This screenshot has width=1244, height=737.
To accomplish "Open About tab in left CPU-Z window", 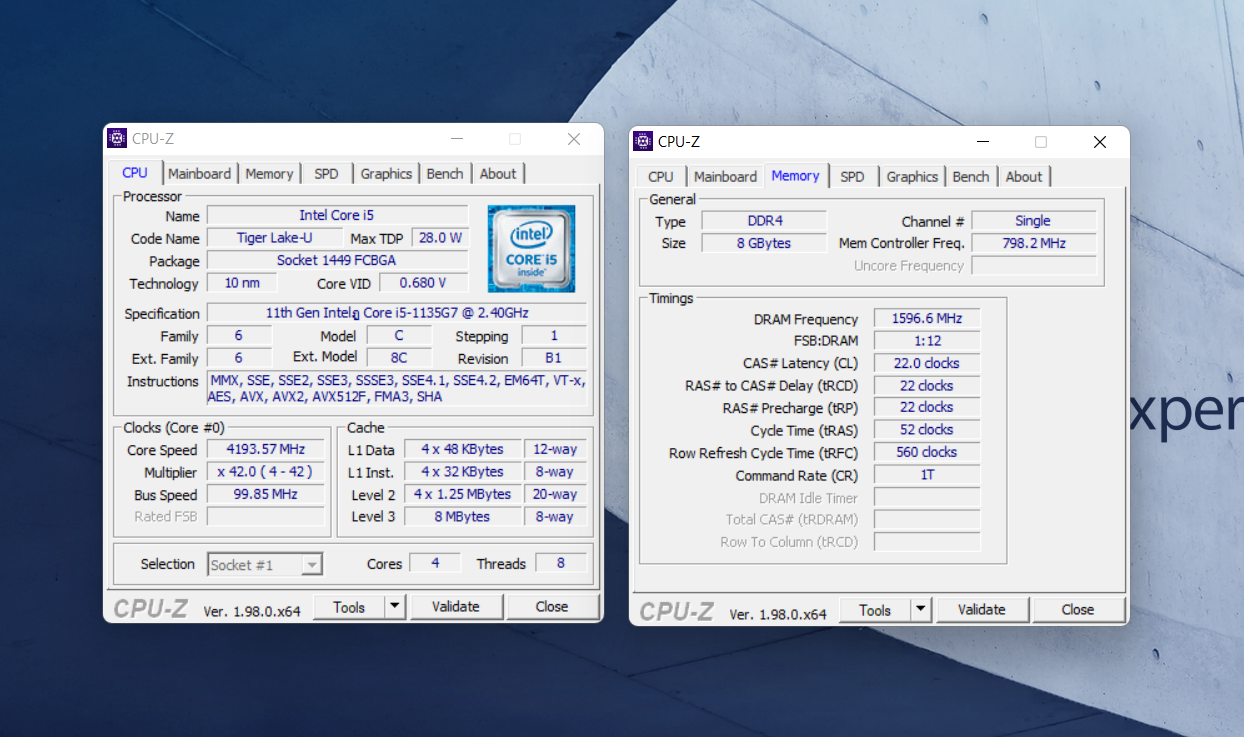I will 498,174.
